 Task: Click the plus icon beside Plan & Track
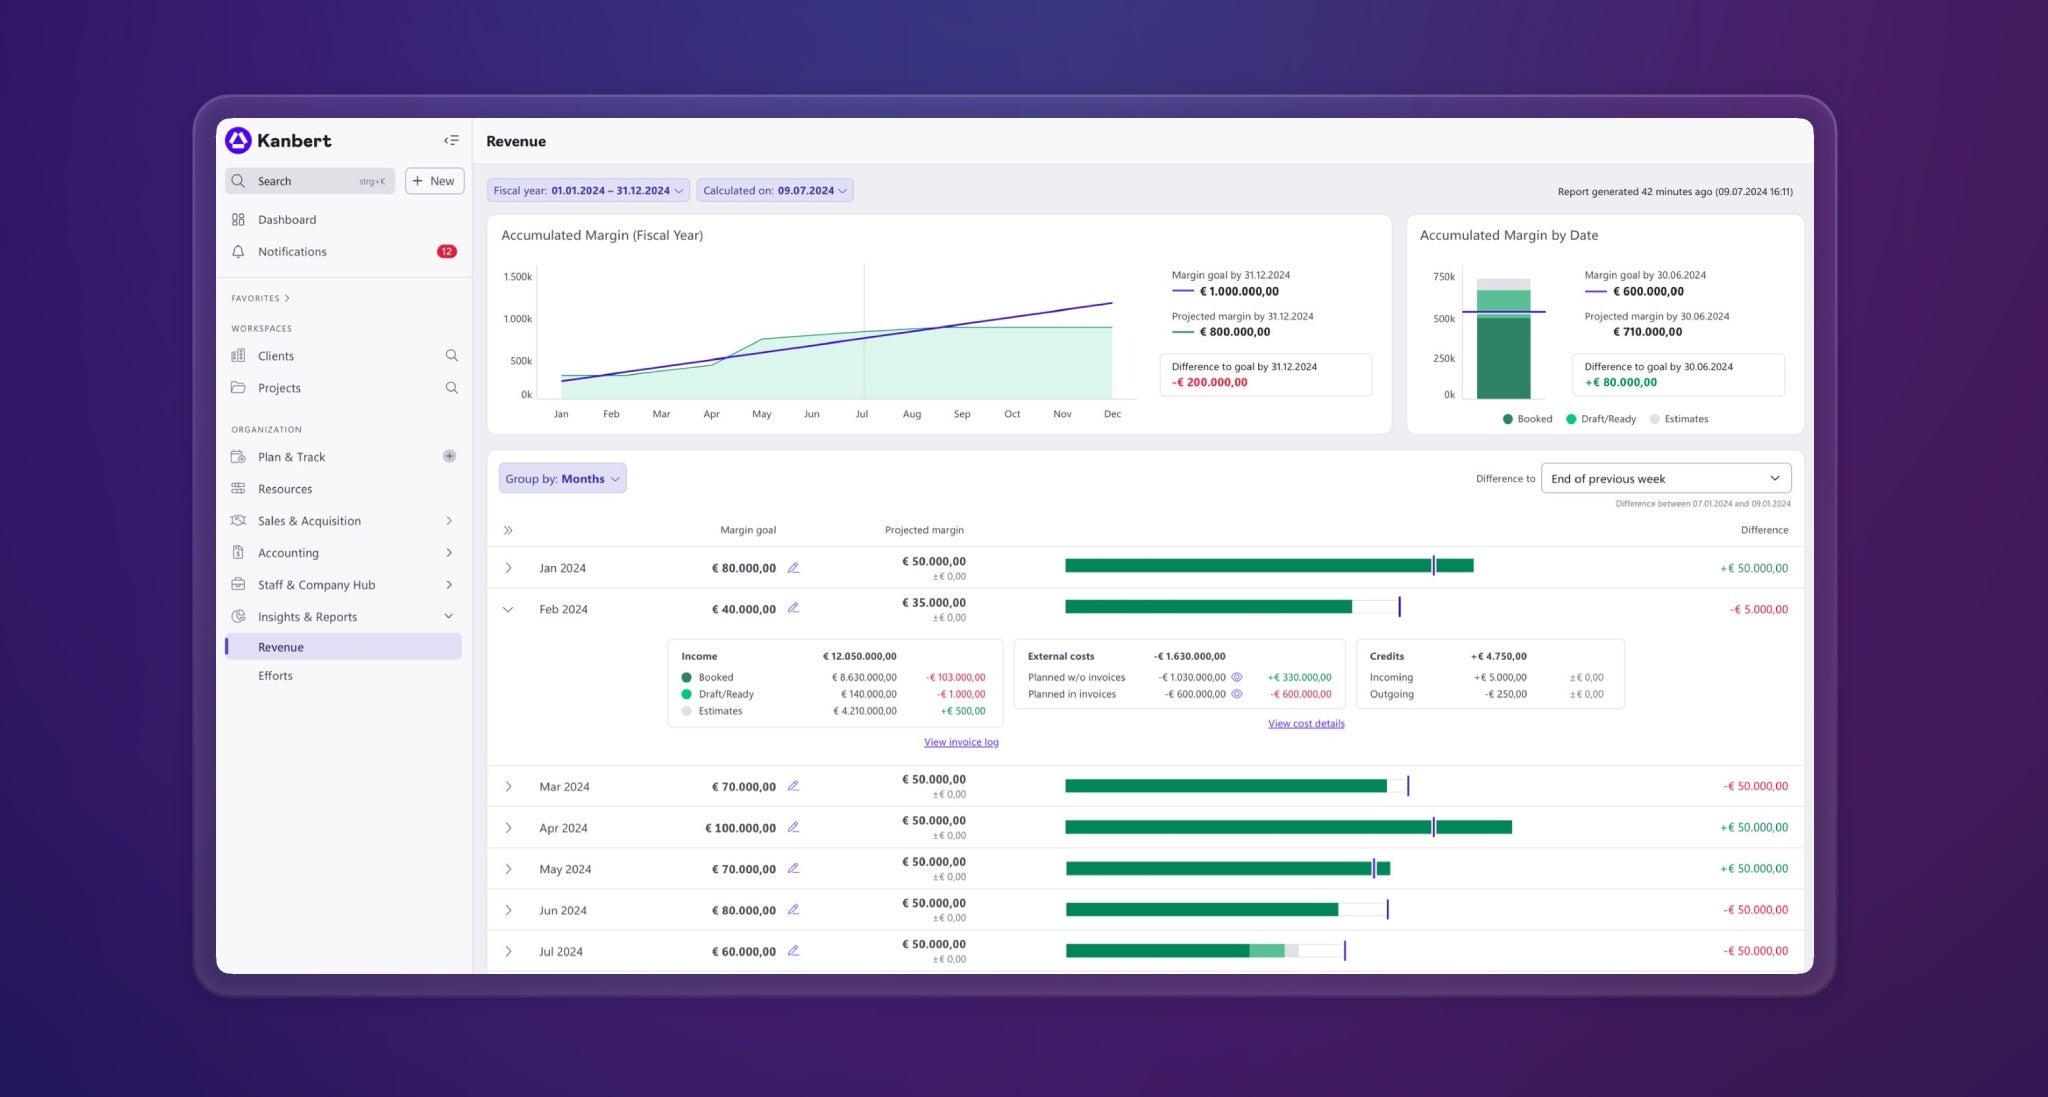[x=449, y=457]
